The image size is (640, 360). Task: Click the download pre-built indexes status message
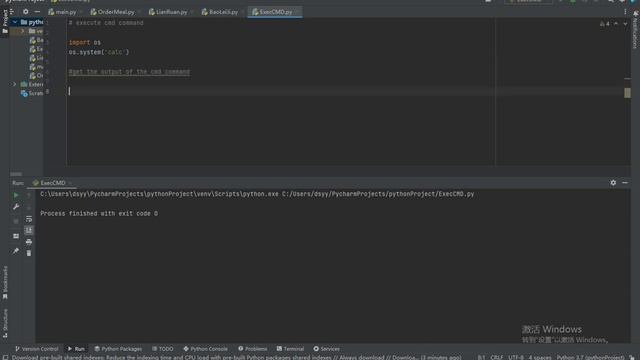[x=236, y=357]
